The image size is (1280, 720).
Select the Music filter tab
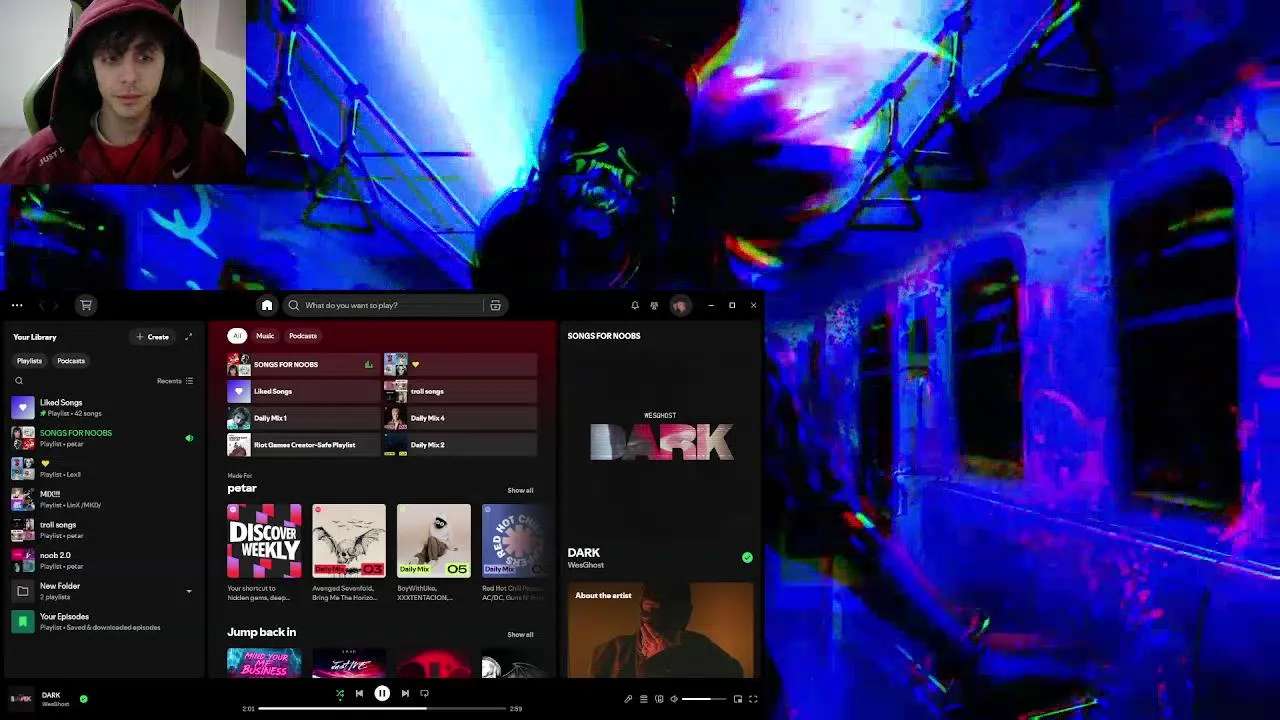coord(265,336)
